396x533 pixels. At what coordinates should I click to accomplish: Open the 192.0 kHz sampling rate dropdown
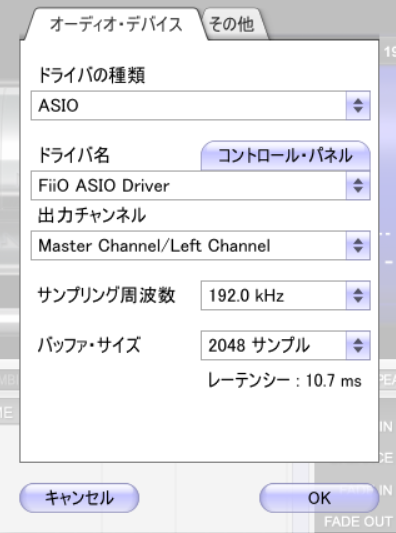[285, 295]
